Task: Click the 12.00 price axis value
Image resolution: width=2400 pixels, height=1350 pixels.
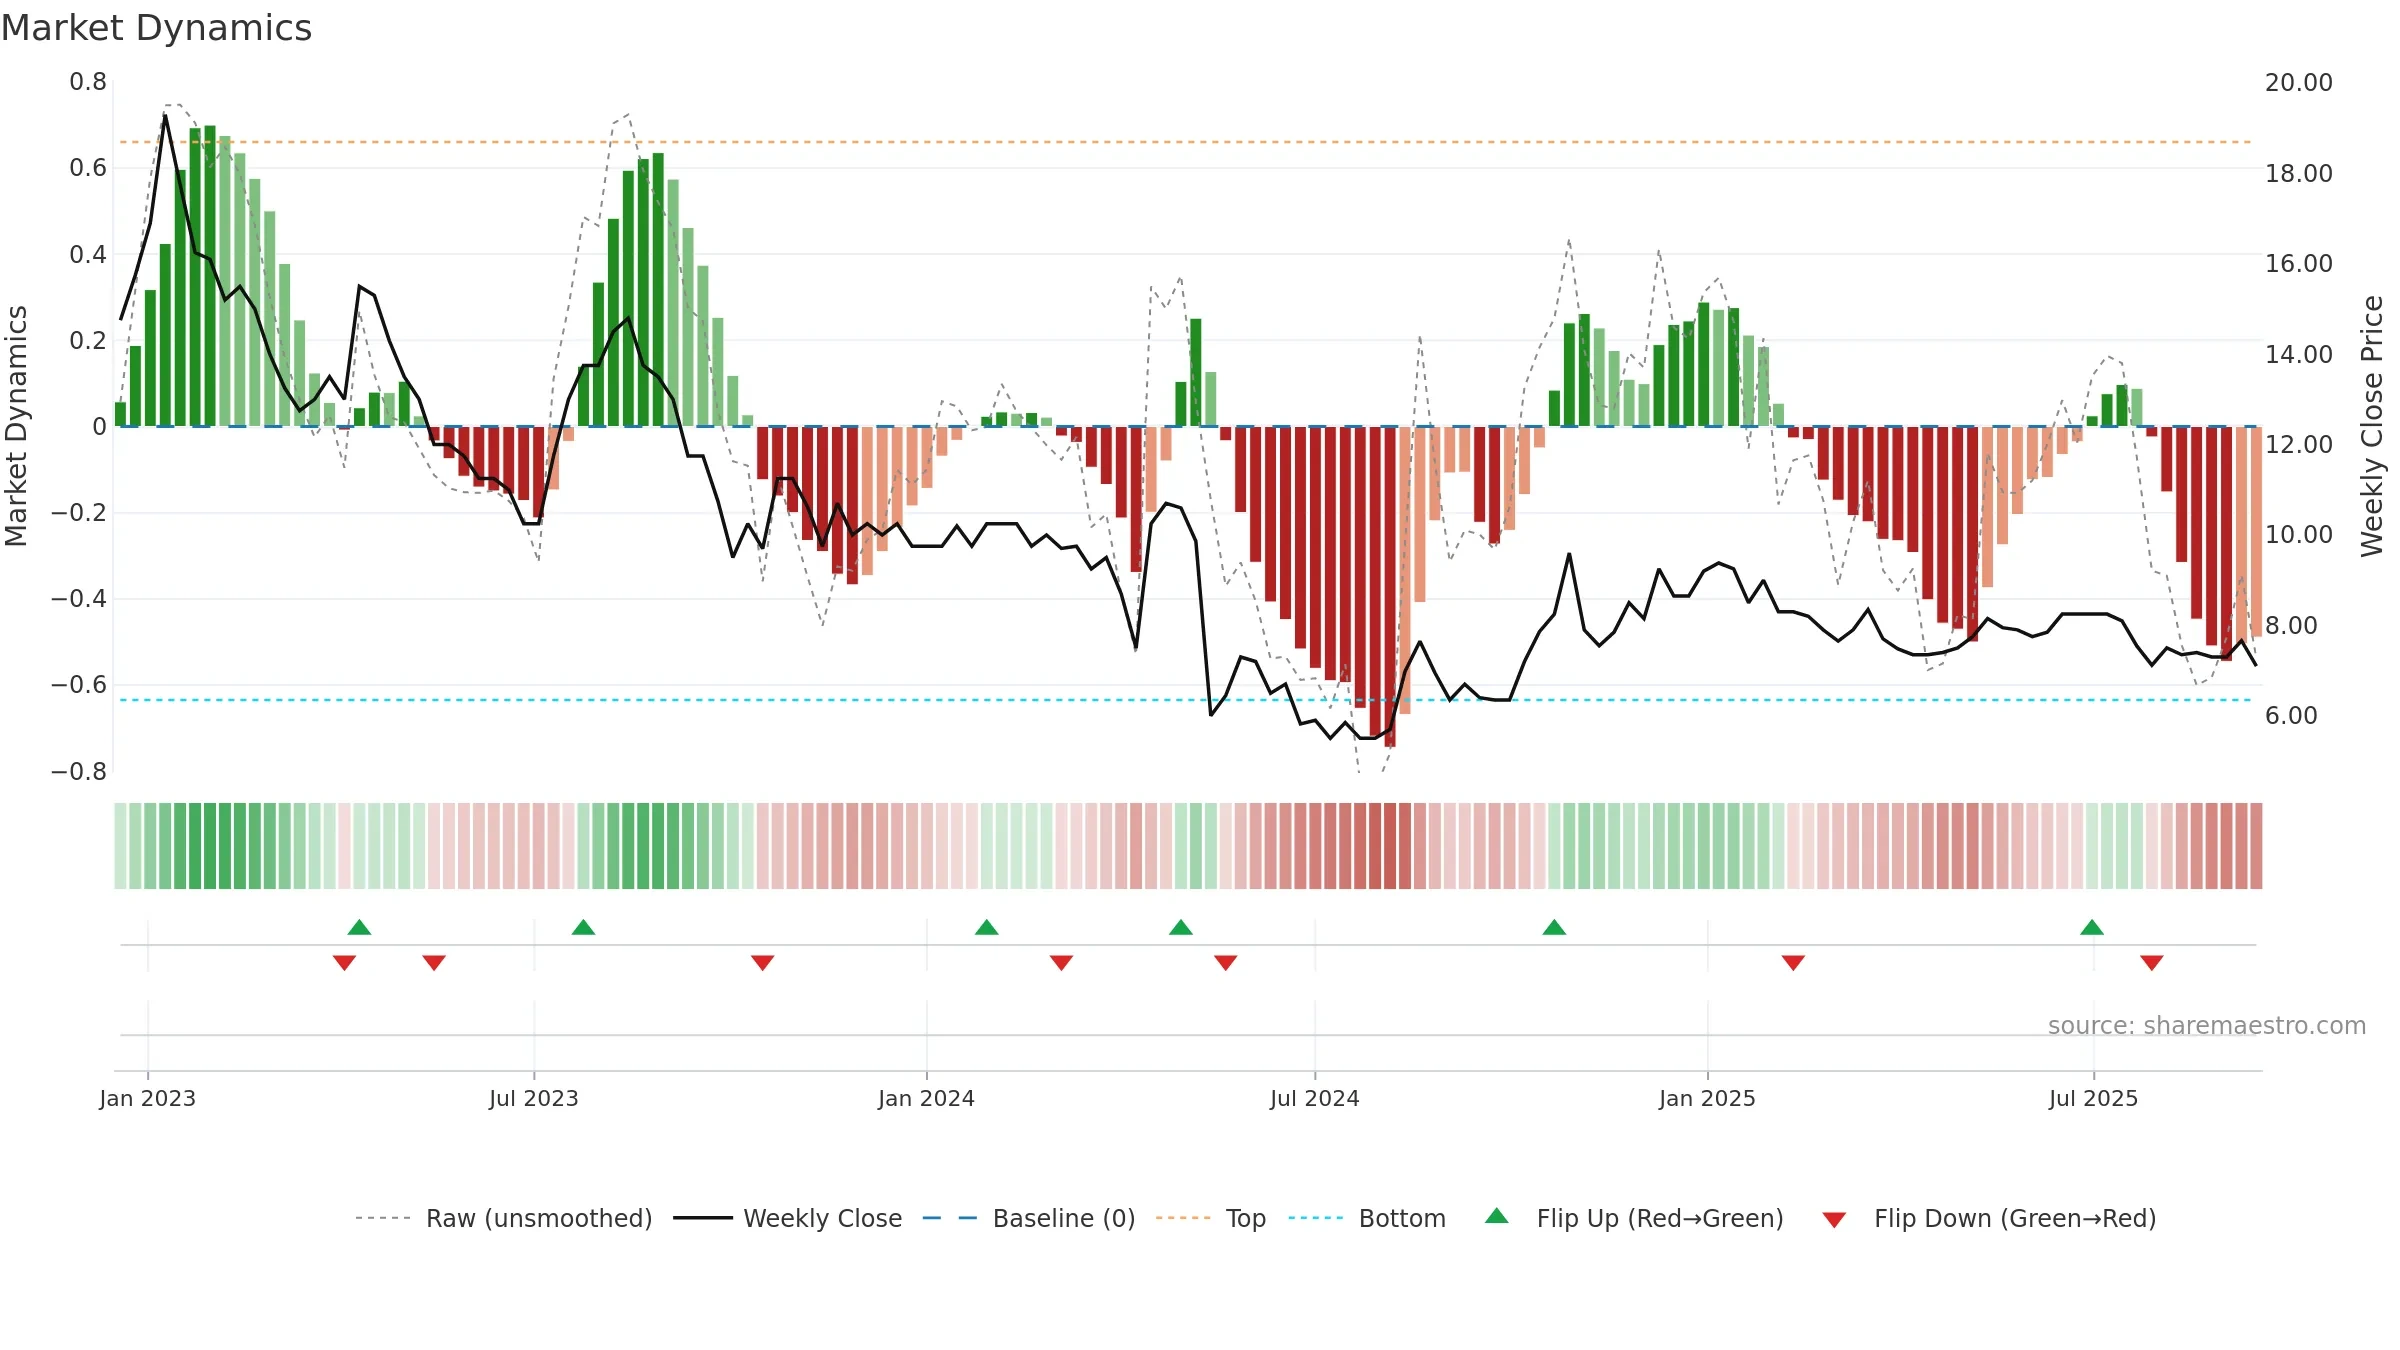Action: tap(2299, 445)
